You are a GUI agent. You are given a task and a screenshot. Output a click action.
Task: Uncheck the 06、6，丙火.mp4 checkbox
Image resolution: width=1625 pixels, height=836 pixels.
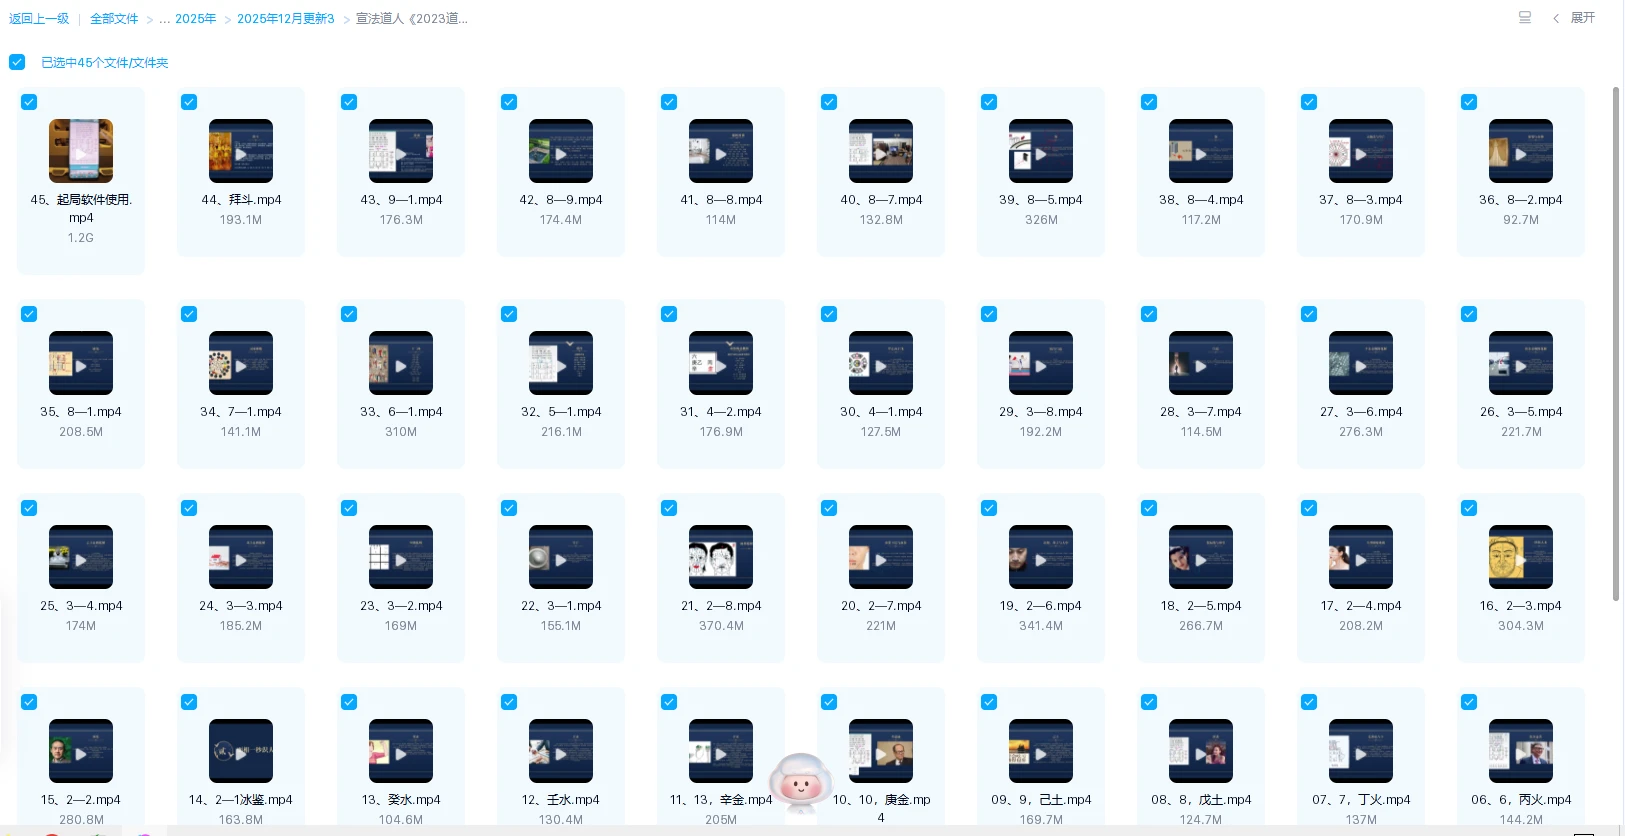(1469, 702)
